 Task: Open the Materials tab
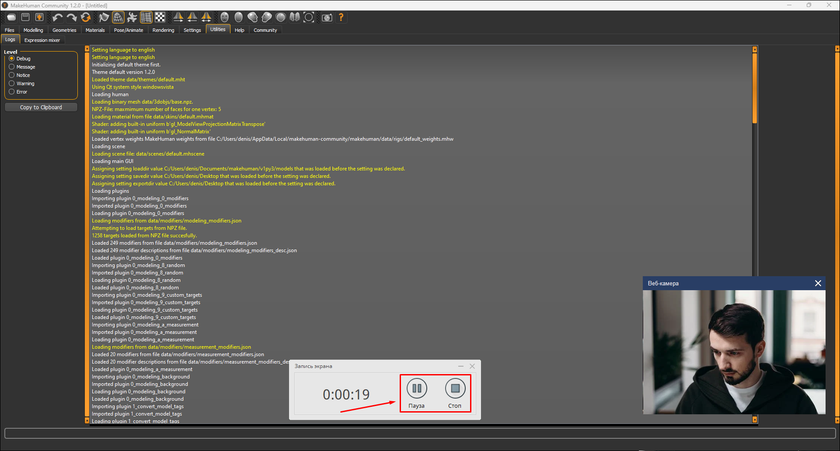pyautogui.click(x=95, y=30)
